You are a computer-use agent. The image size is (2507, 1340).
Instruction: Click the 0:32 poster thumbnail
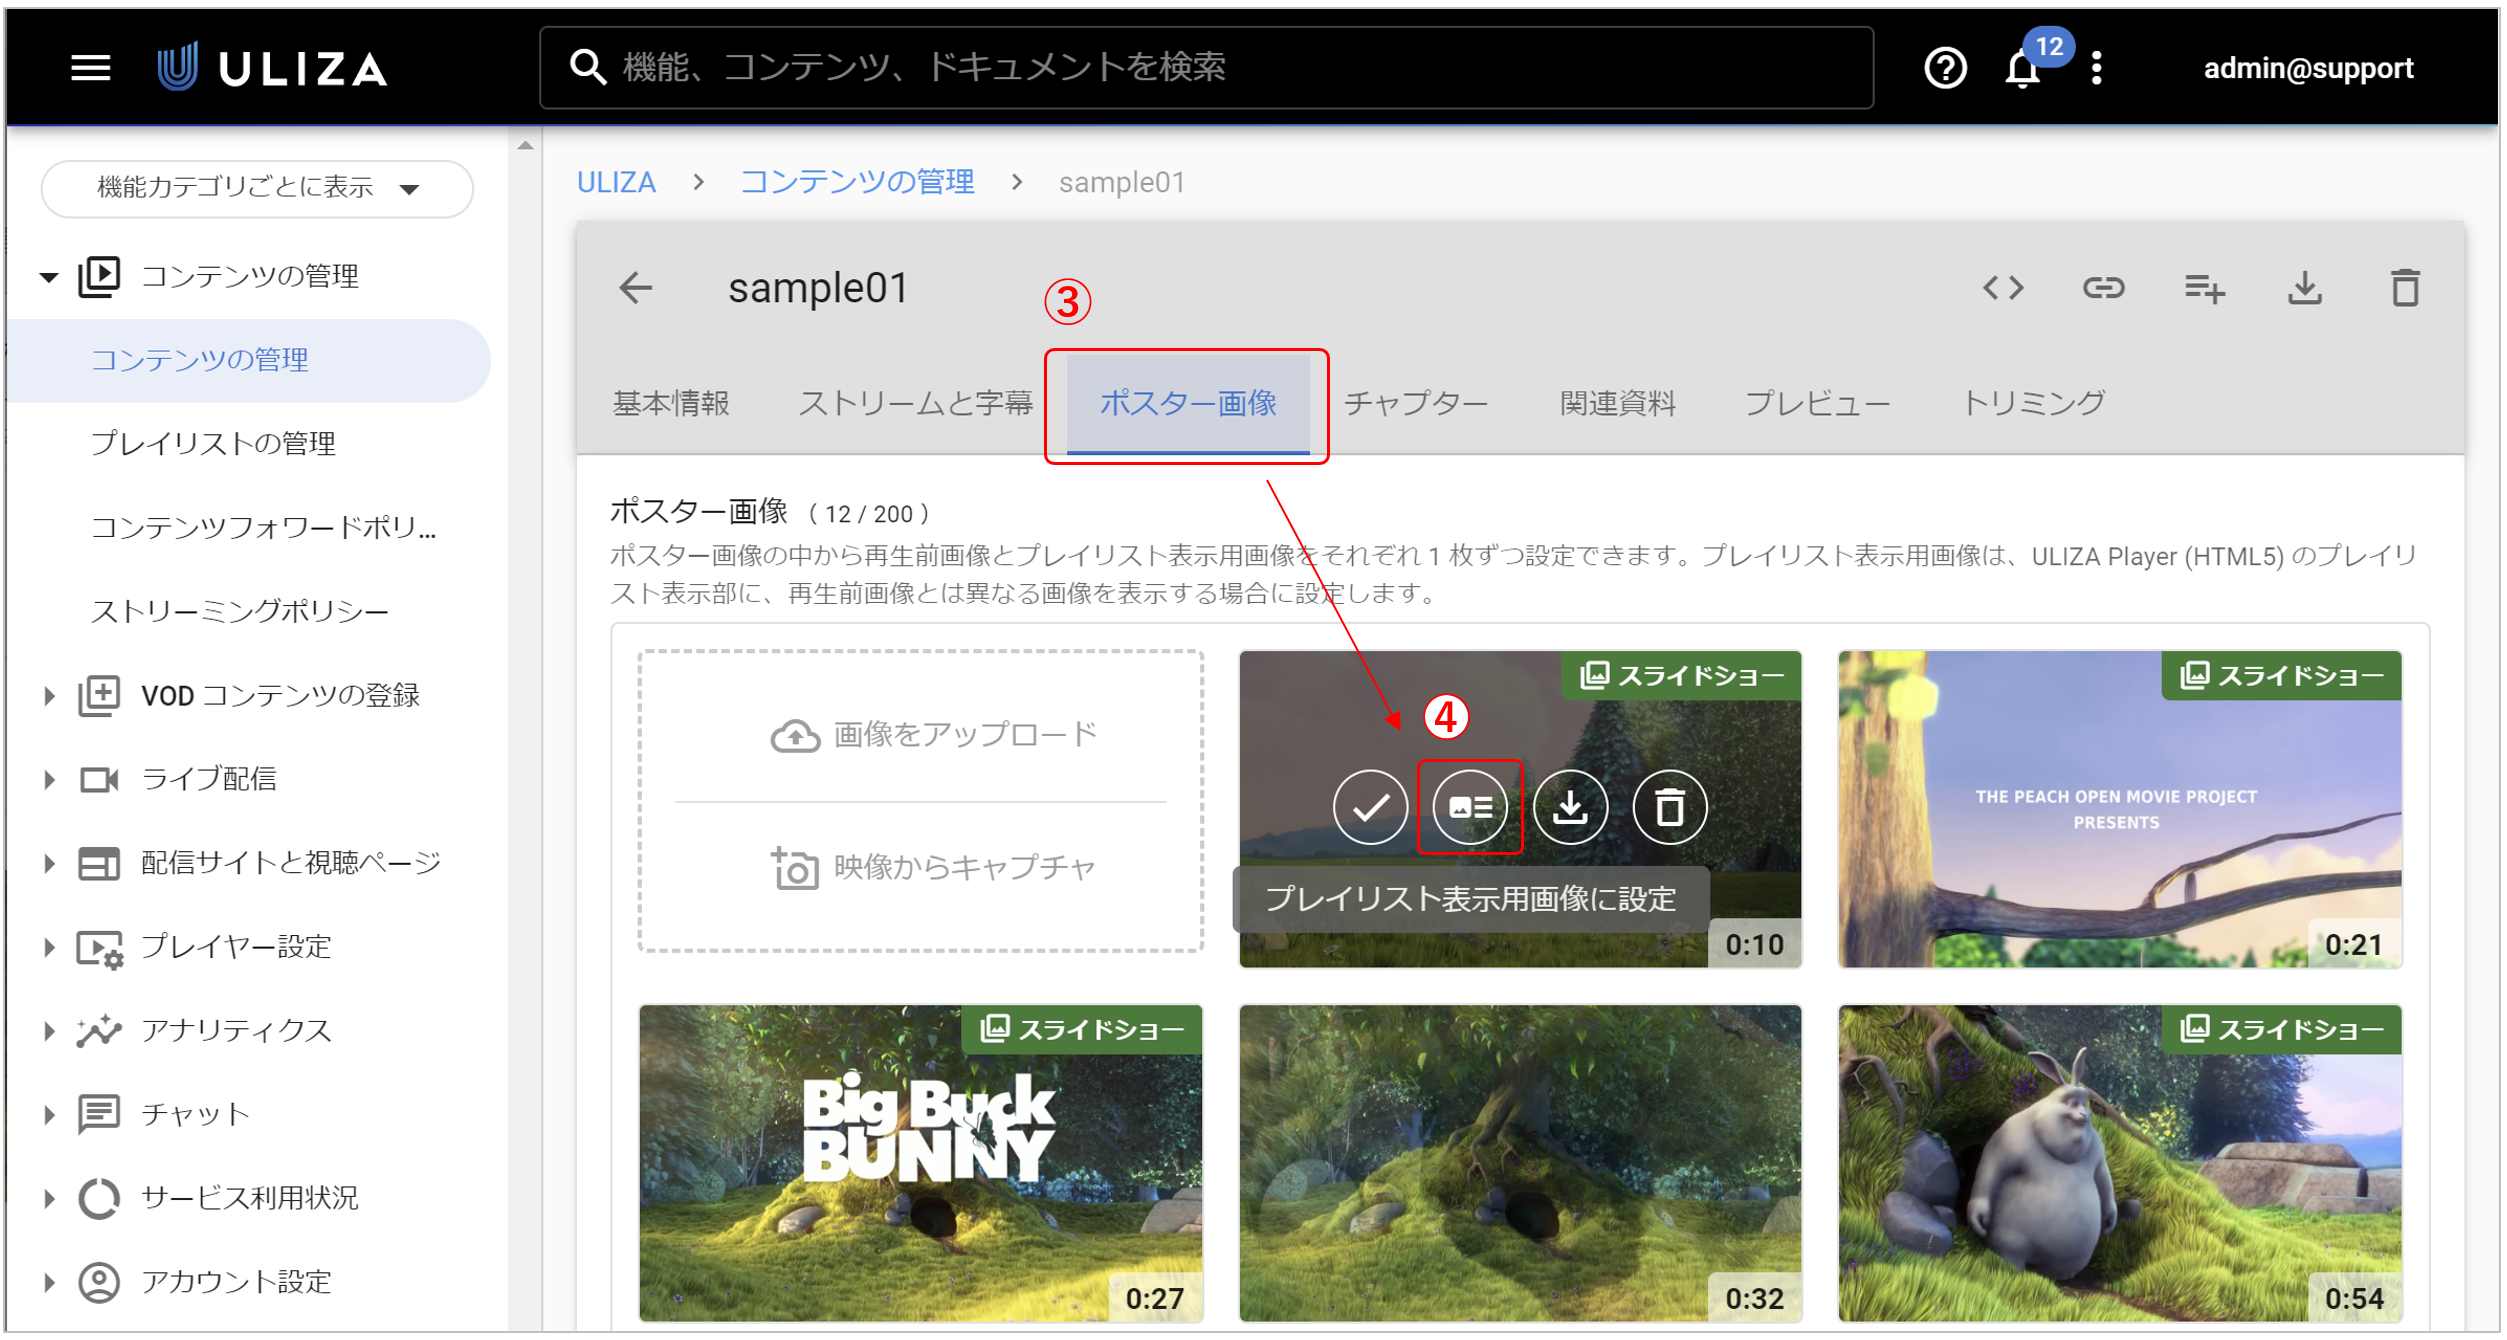[x=1520, y=1163]
